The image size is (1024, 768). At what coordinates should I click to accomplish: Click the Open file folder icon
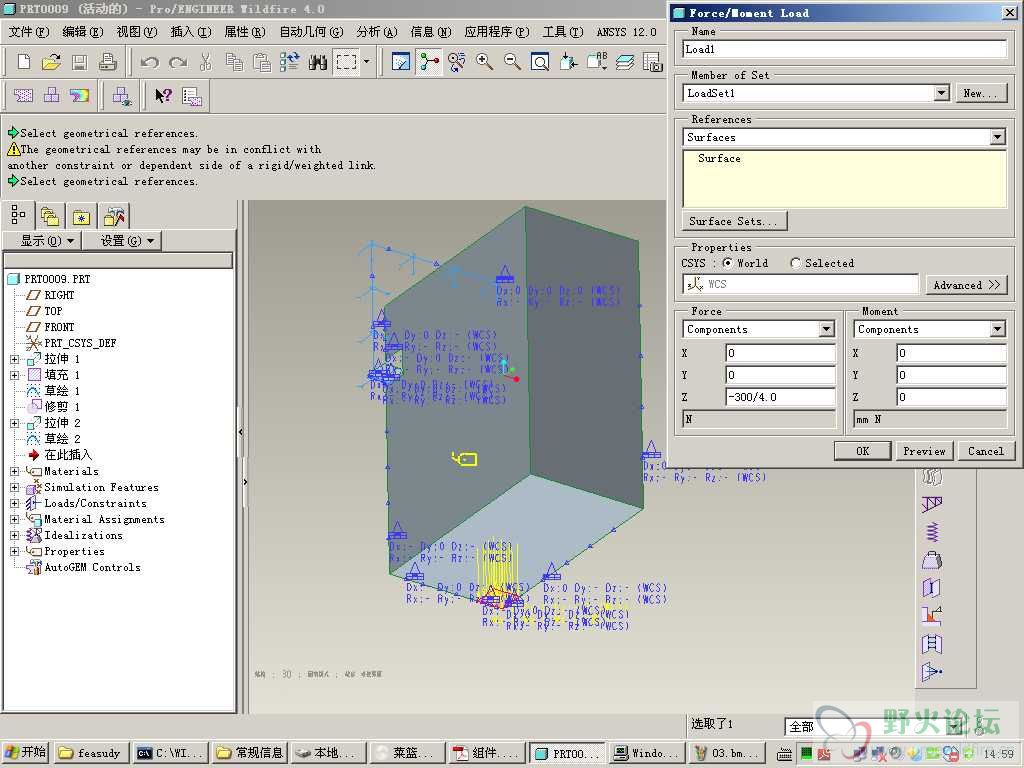click(51, 62)
